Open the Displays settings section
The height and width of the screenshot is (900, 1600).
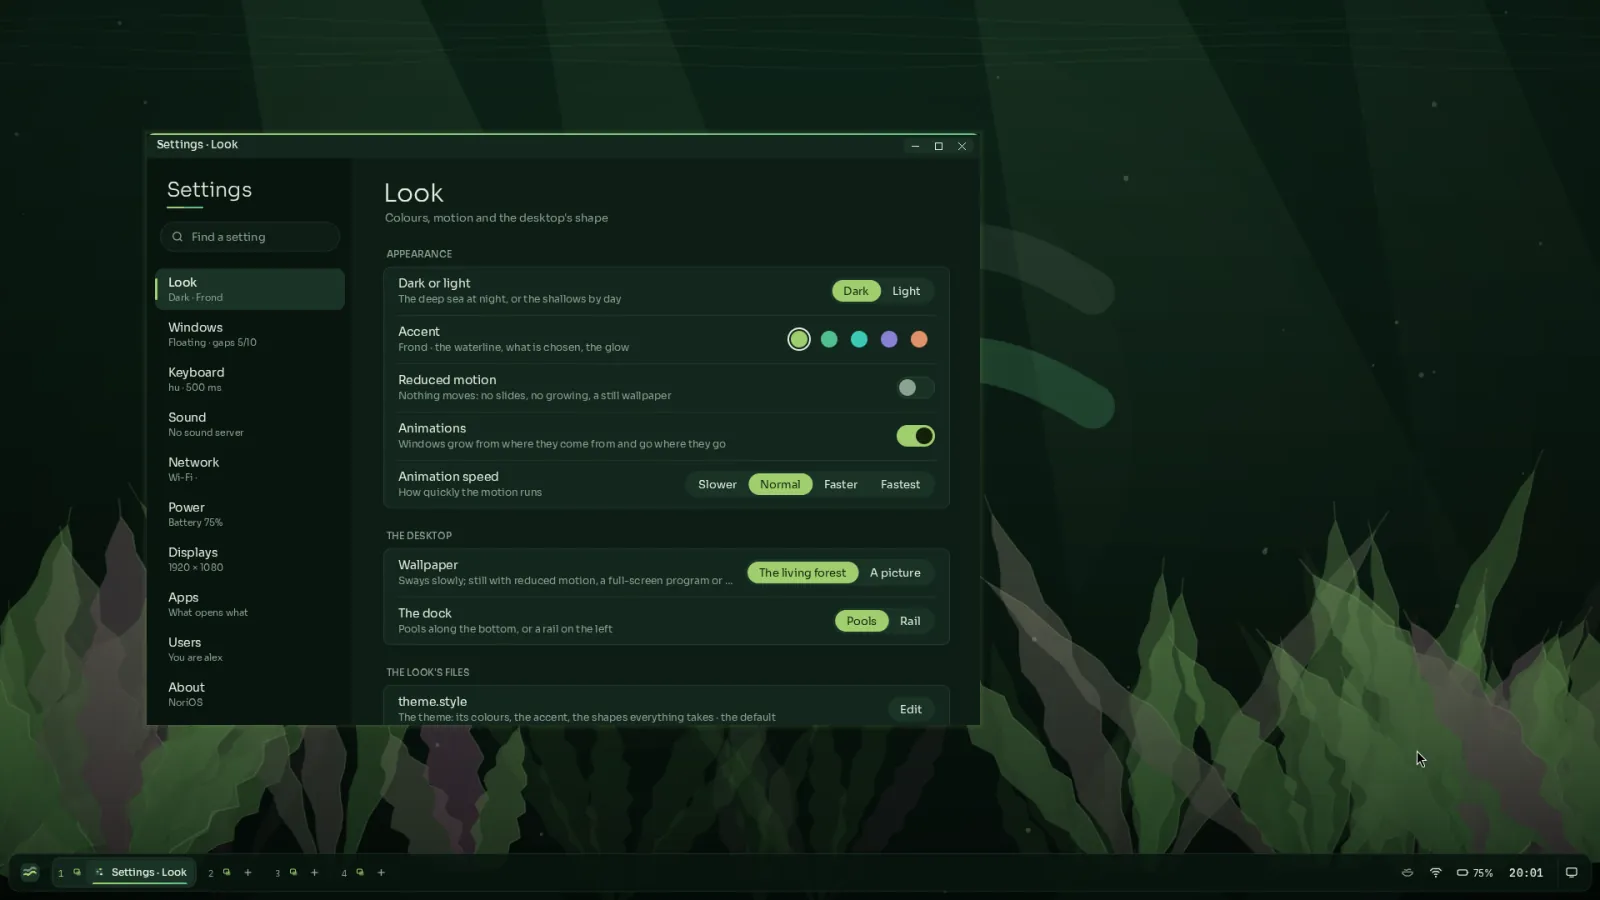250,559
